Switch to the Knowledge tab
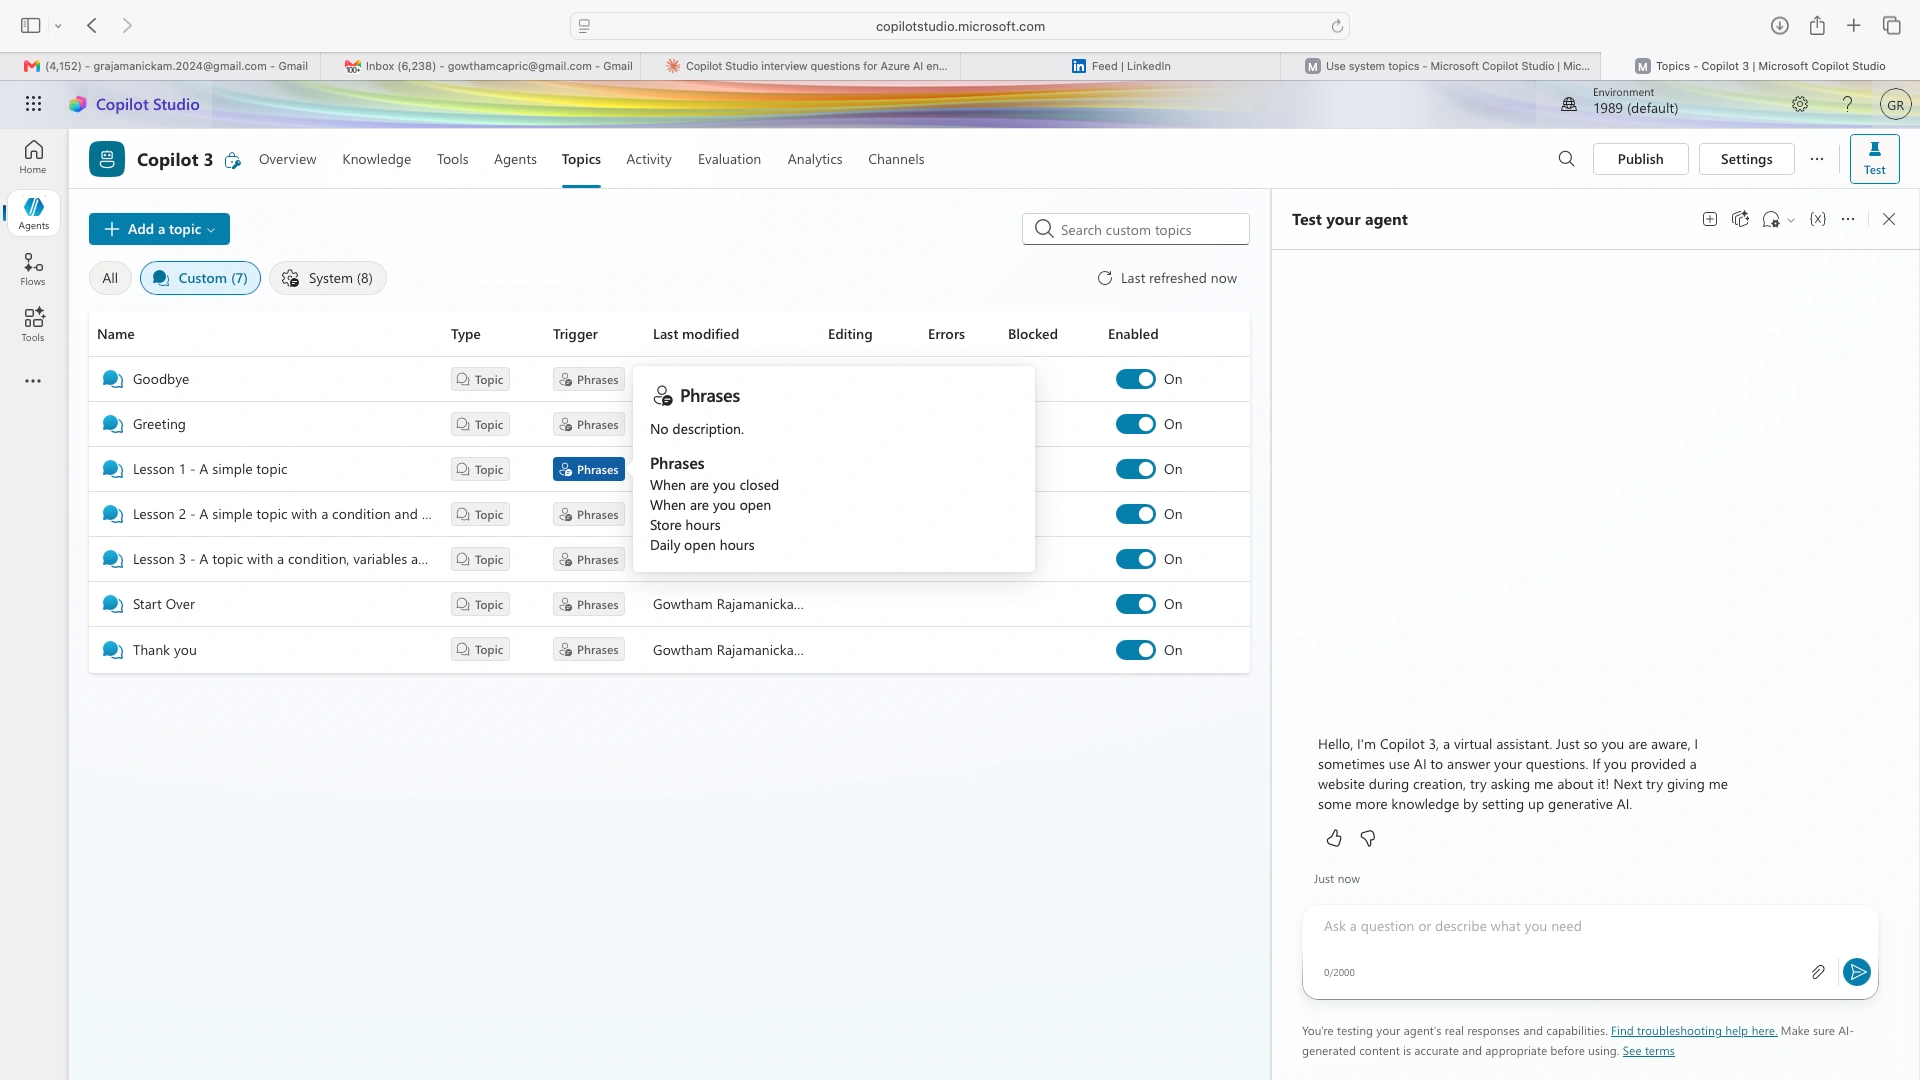1920x1080 pixels. pyautogui.click(x=376, y=159)
